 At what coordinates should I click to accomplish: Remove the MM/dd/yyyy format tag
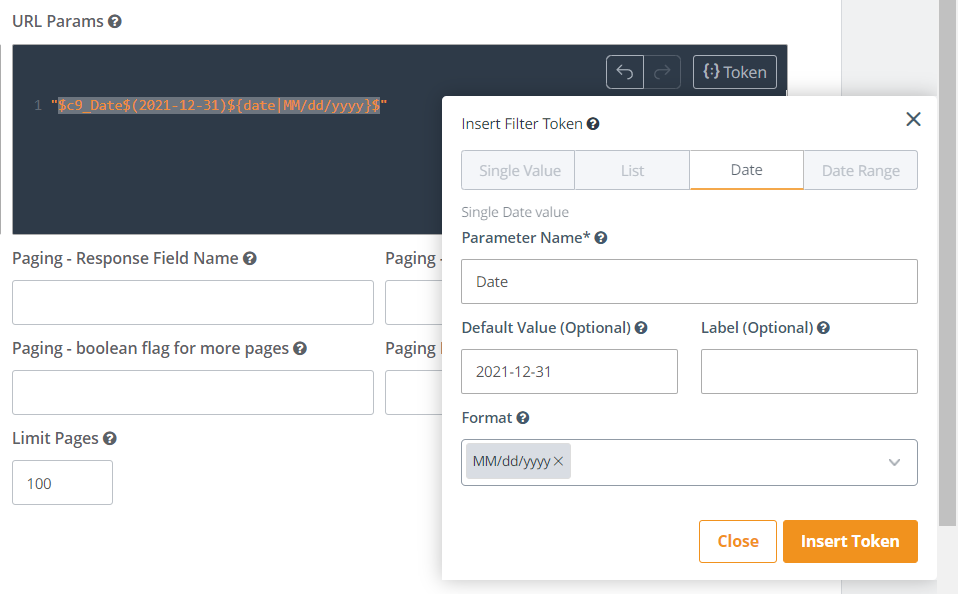[559, 461]
